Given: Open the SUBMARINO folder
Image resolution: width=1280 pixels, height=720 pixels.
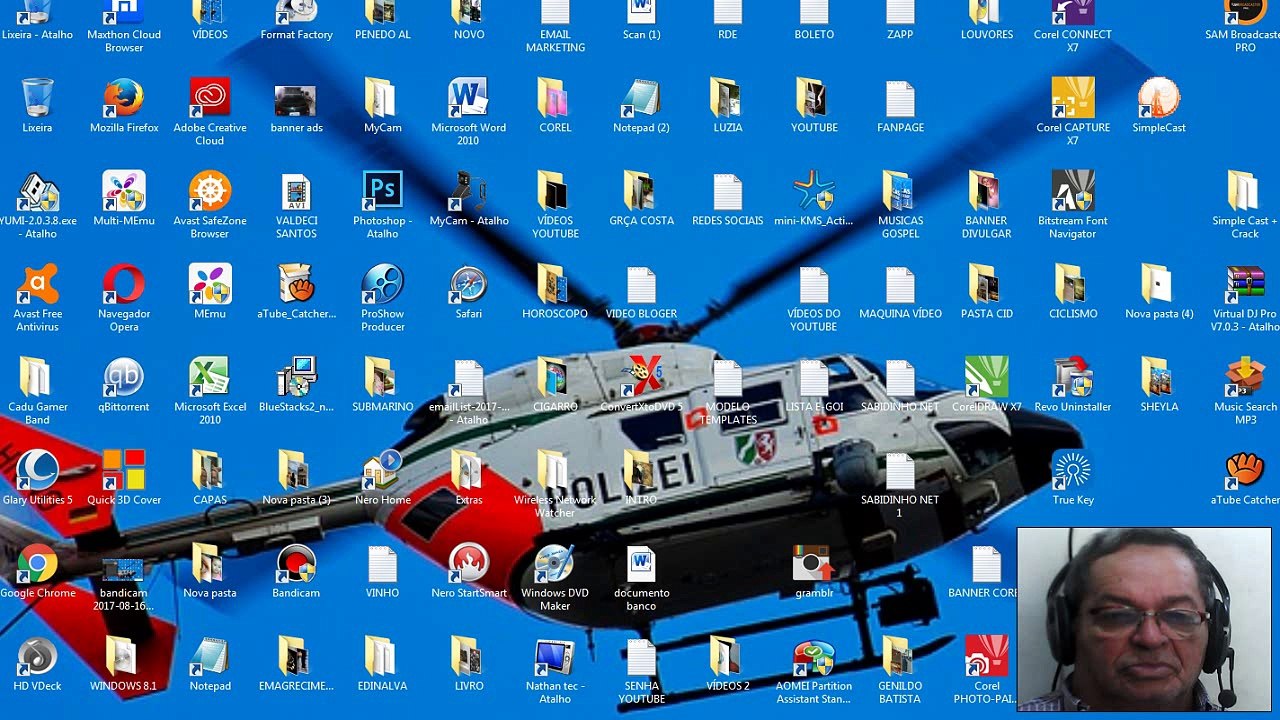Looking at the screenshot, I should (382, 378).
